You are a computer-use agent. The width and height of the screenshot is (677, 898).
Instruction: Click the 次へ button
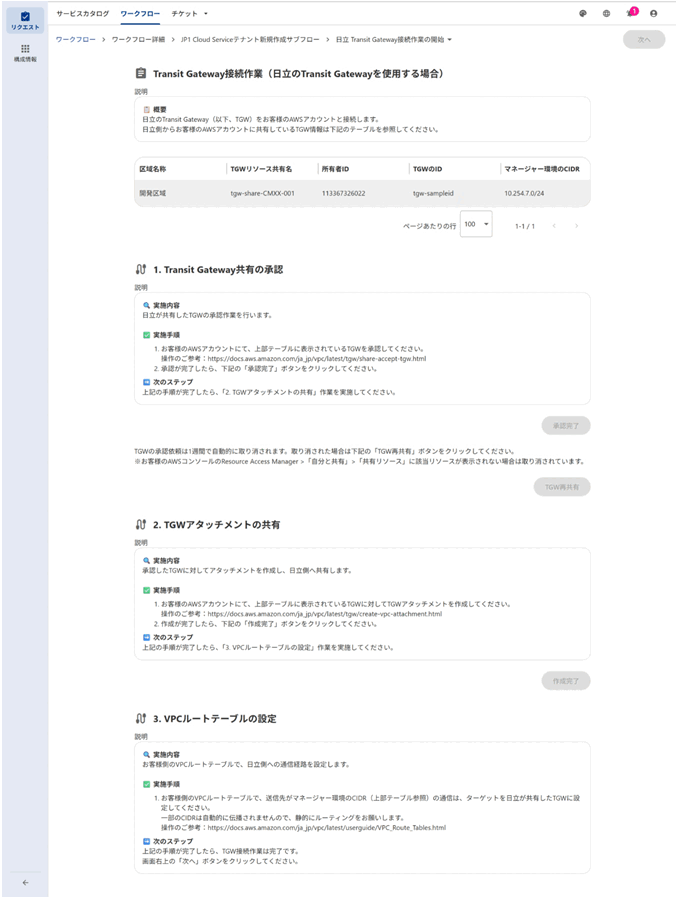click(x=644, y=40)
